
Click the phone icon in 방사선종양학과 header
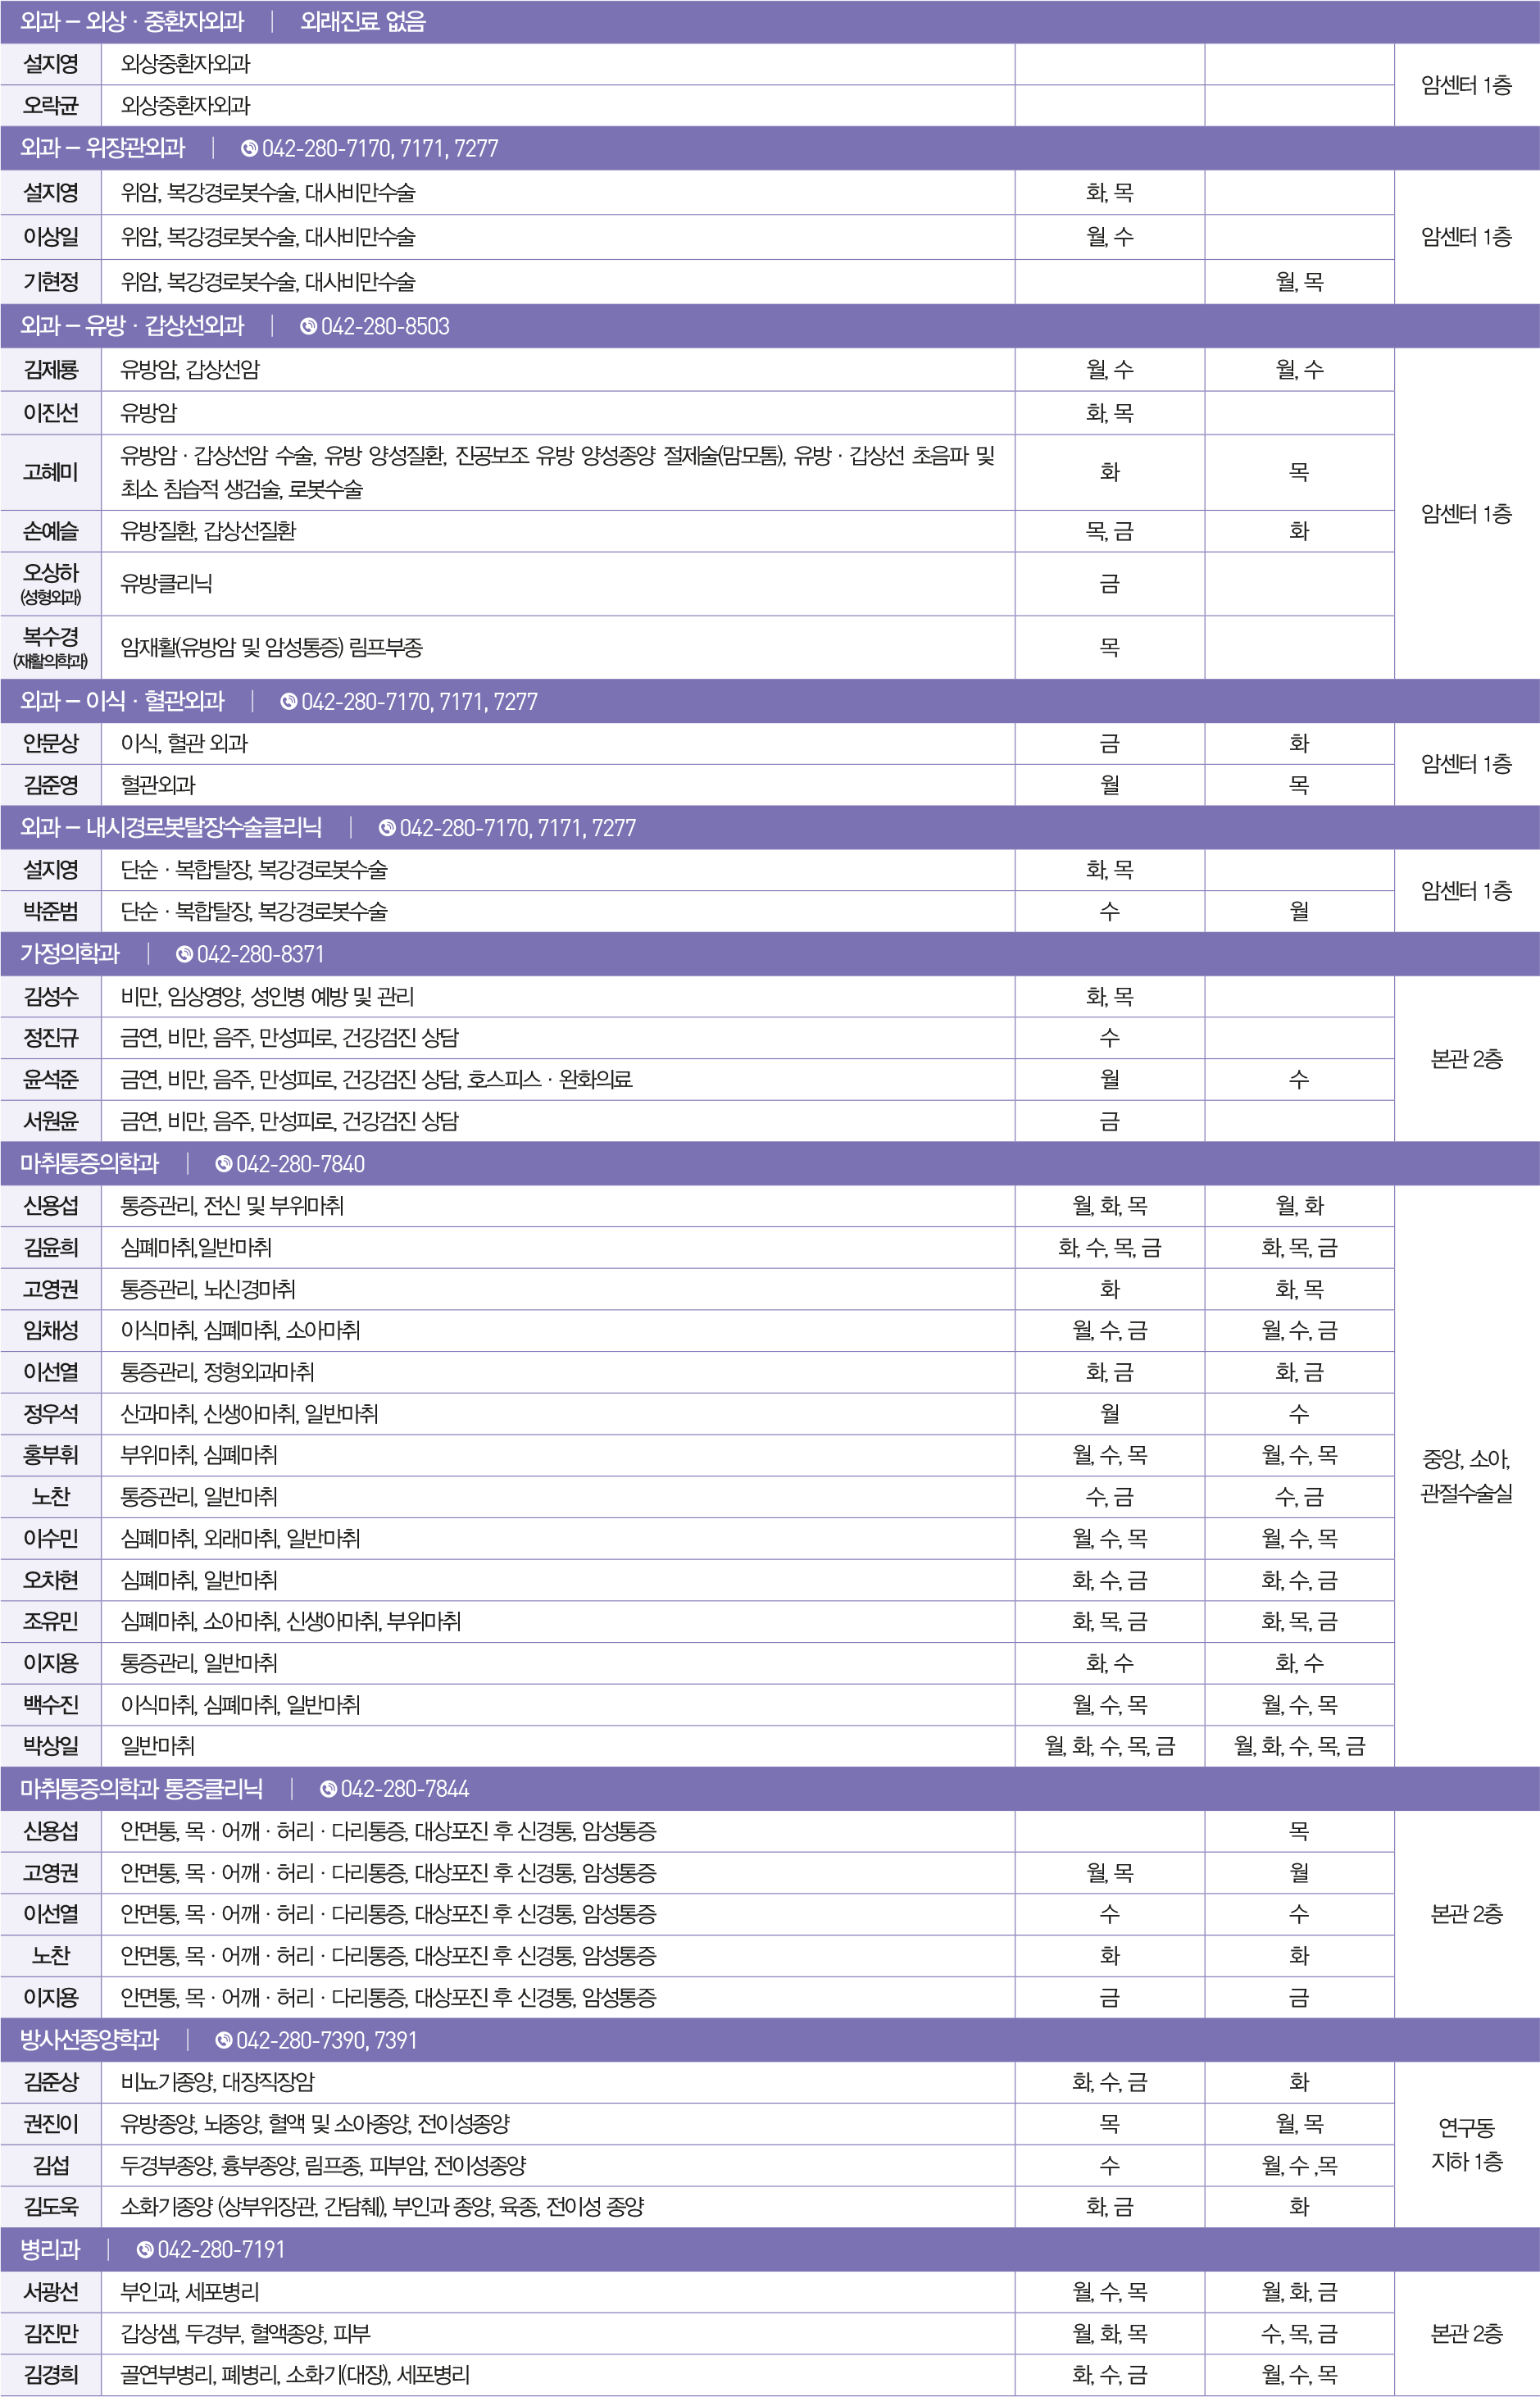click(x=224, y=2040)
